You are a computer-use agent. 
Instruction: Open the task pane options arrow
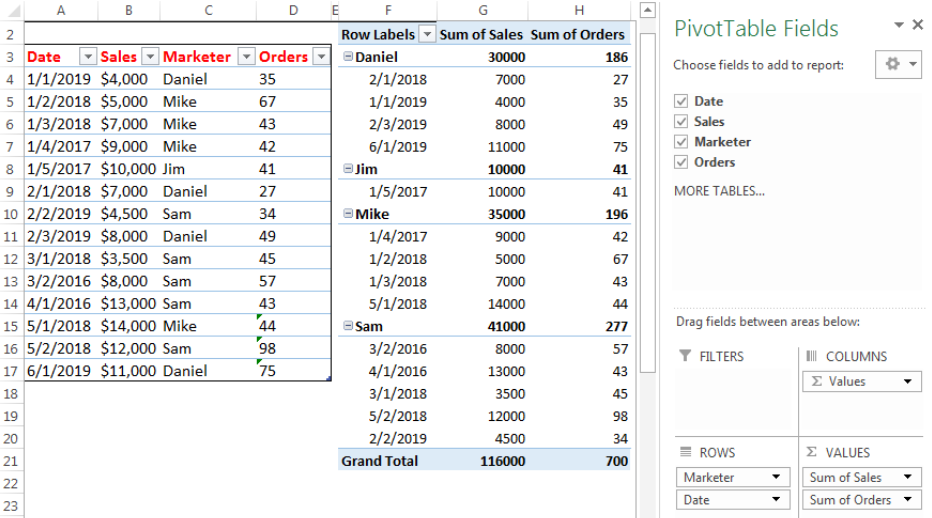[899, 25]
